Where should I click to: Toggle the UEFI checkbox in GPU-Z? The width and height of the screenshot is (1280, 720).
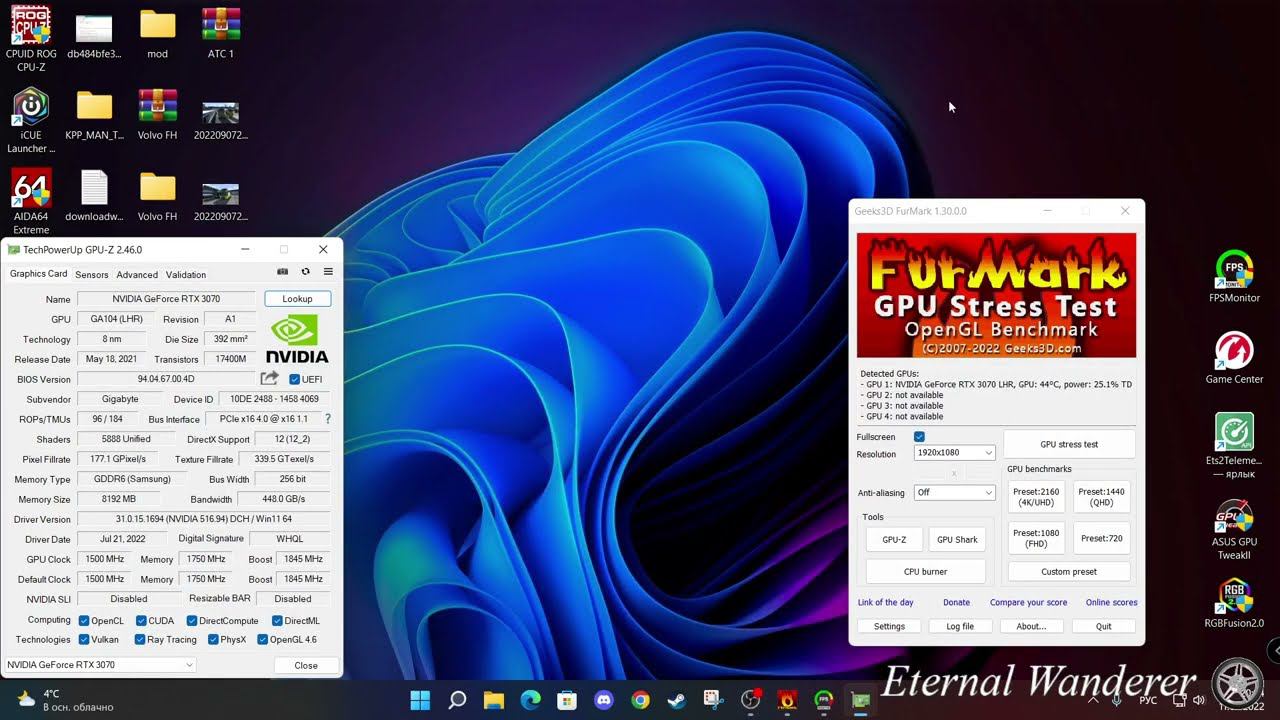[x=294, y=379]
